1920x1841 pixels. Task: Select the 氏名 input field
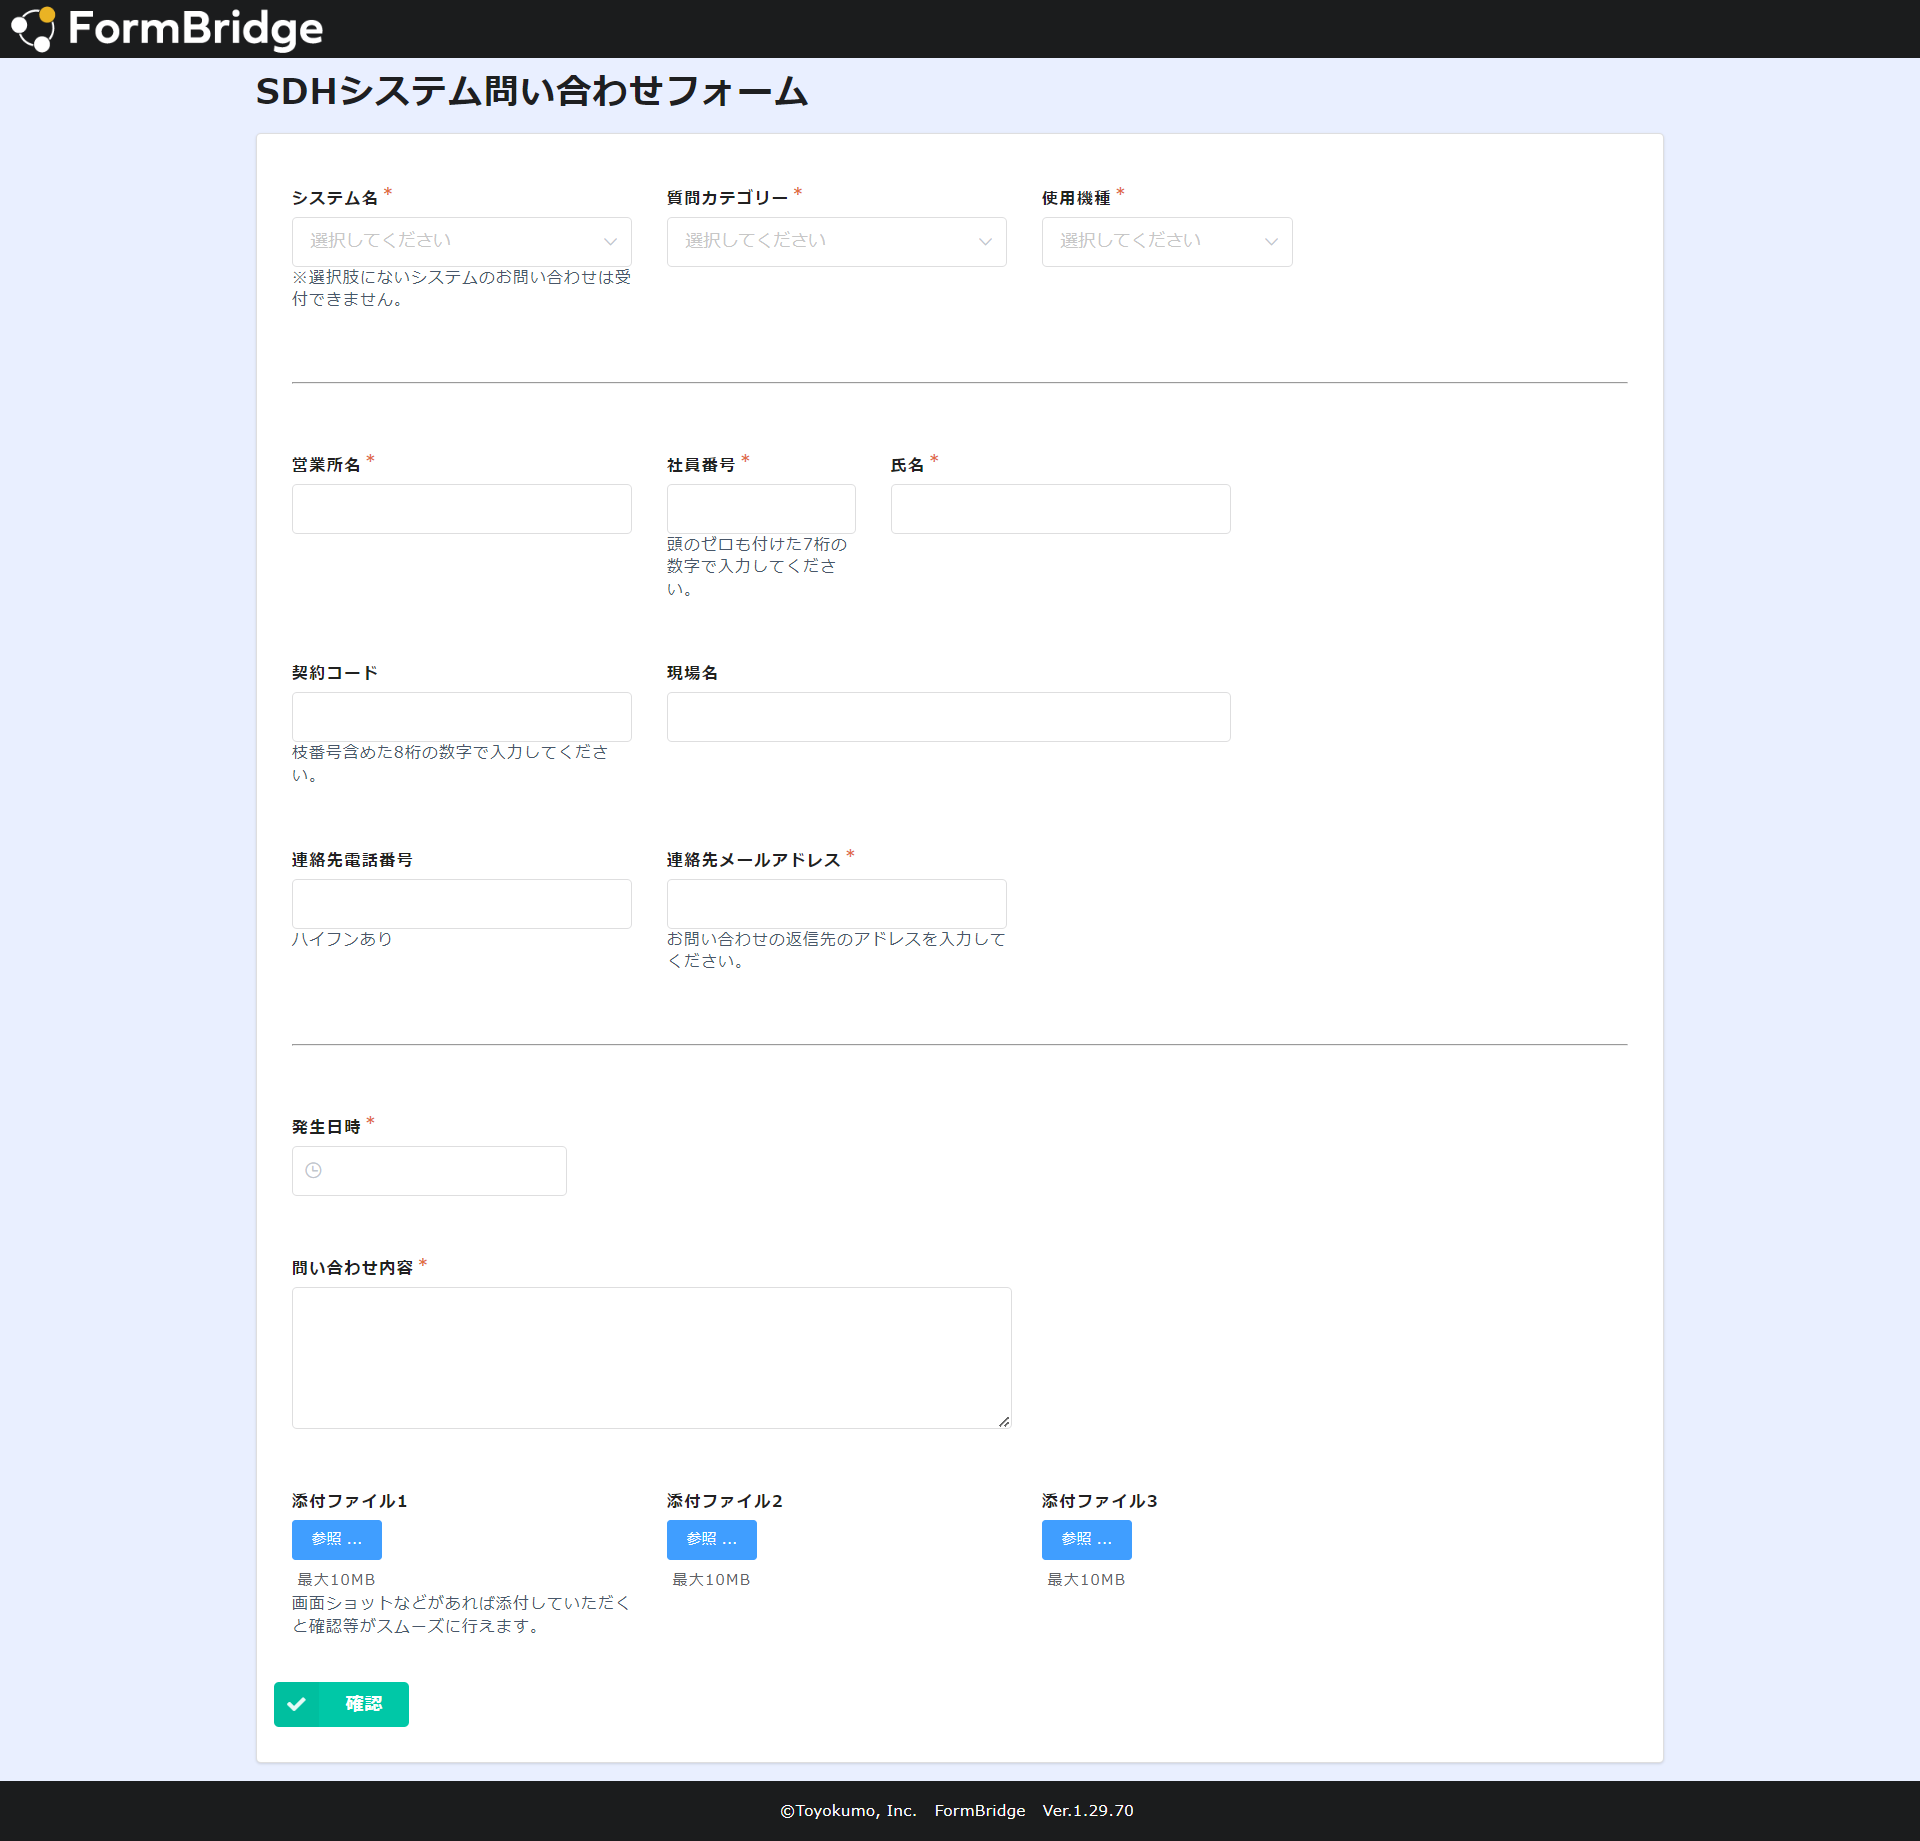click(x=1060, y=509)
